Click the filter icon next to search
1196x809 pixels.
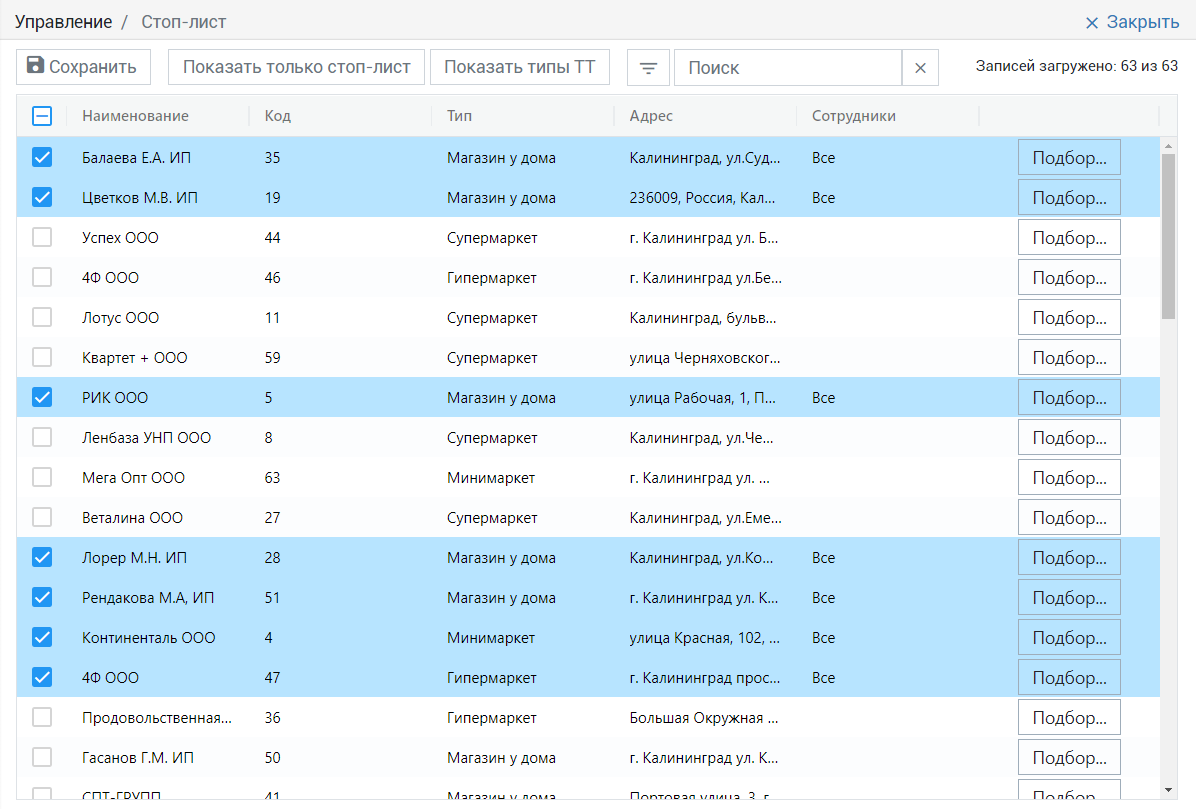648,68
